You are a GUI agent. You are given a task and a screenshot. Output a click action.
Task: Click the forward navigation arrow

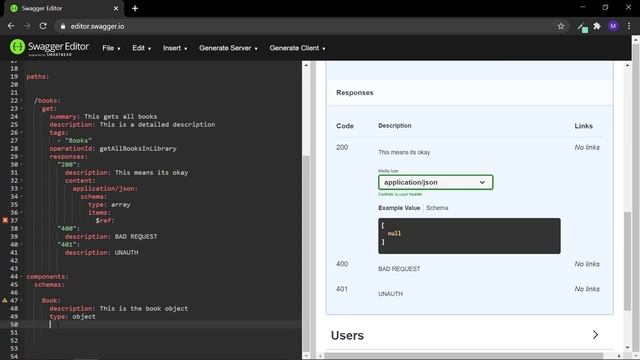(x=27, y=26)
